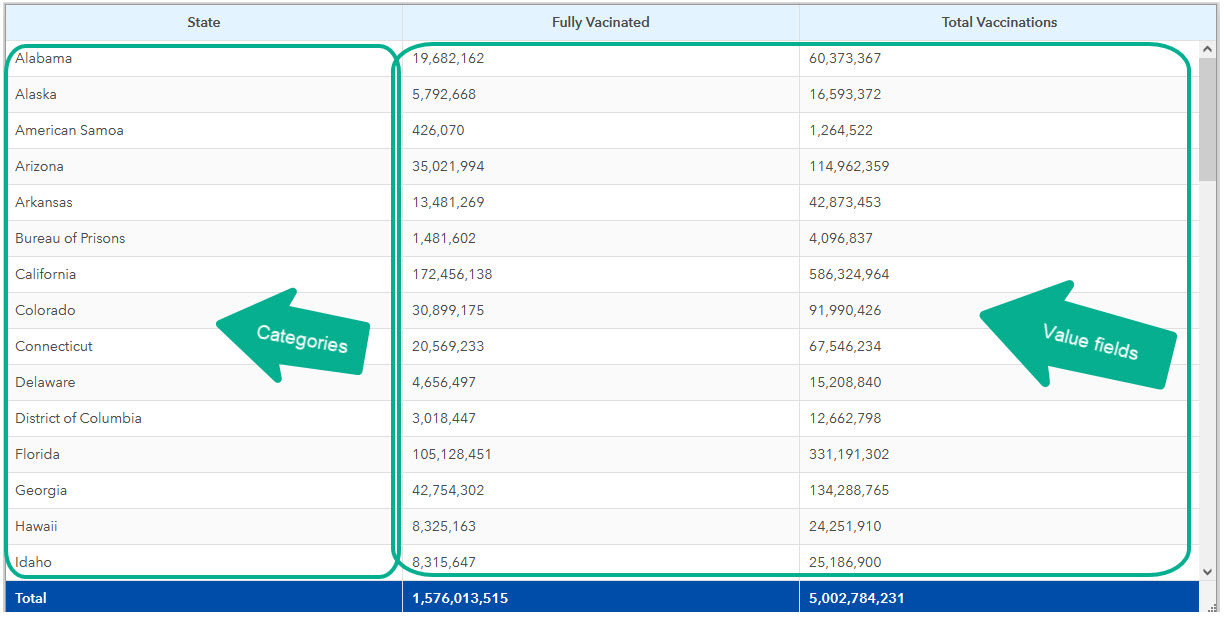Select the Alabama row

(150, 58)
